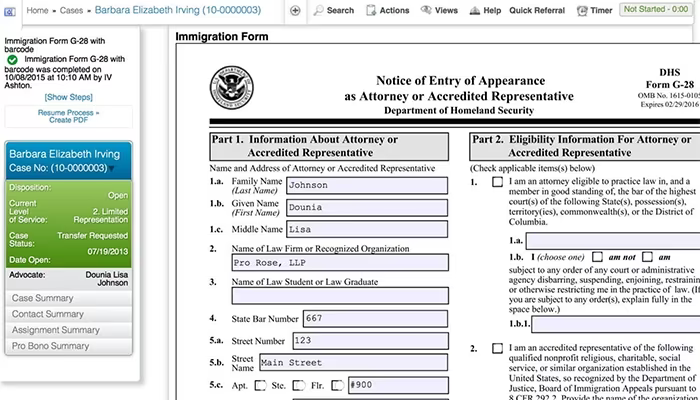This screenshot has width=700, height=400.
Task: Click the #900 unit number field
Action: tap(398, 385)
